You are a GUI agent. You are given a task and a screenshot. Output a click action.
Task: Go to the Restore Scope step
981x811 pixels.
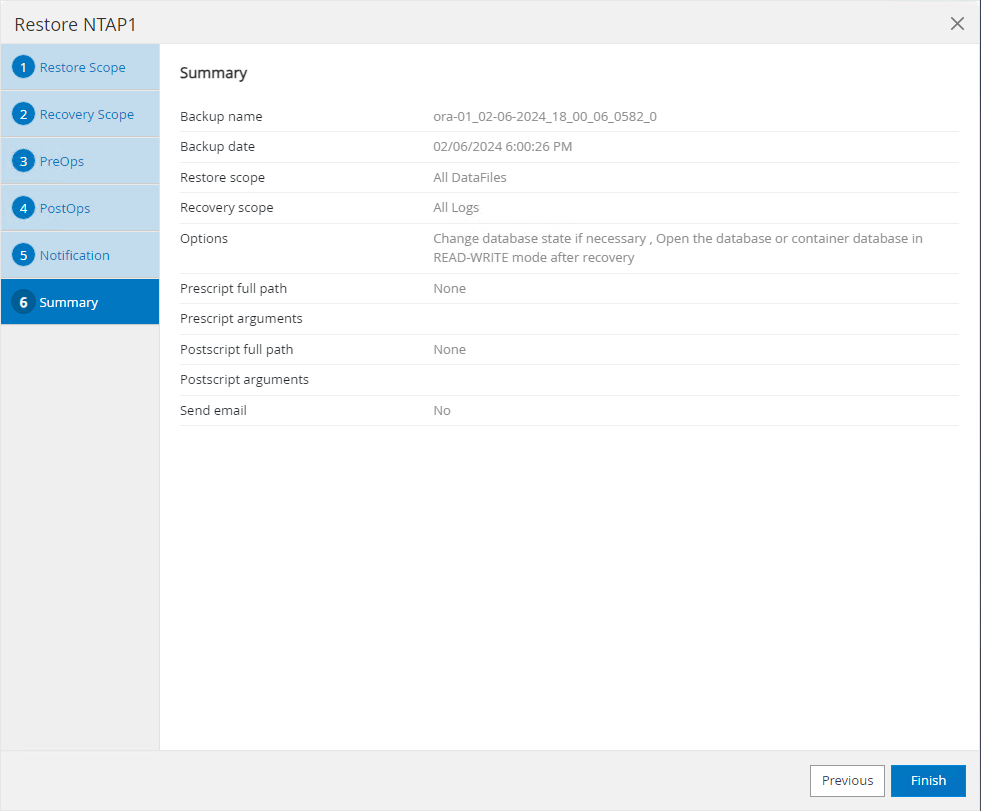[82, 68]
